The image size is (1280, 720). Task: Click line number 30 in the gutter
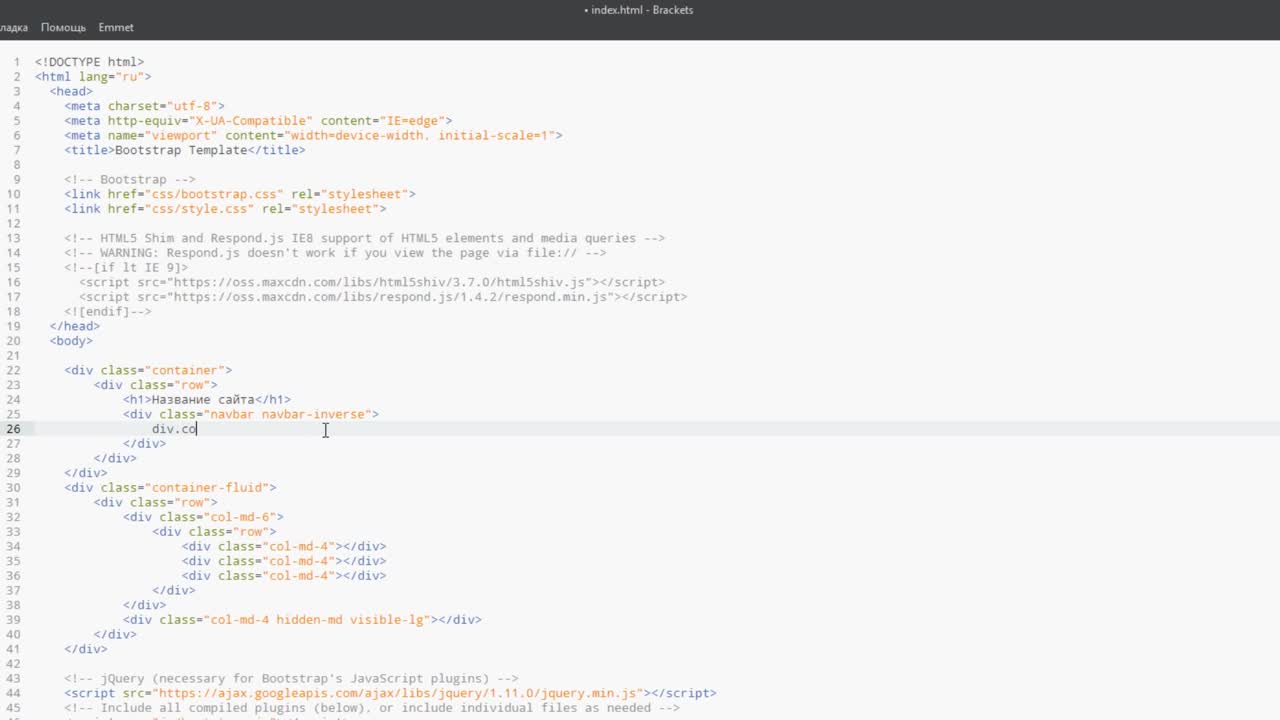pyautogui.click(x=13, y=488)
